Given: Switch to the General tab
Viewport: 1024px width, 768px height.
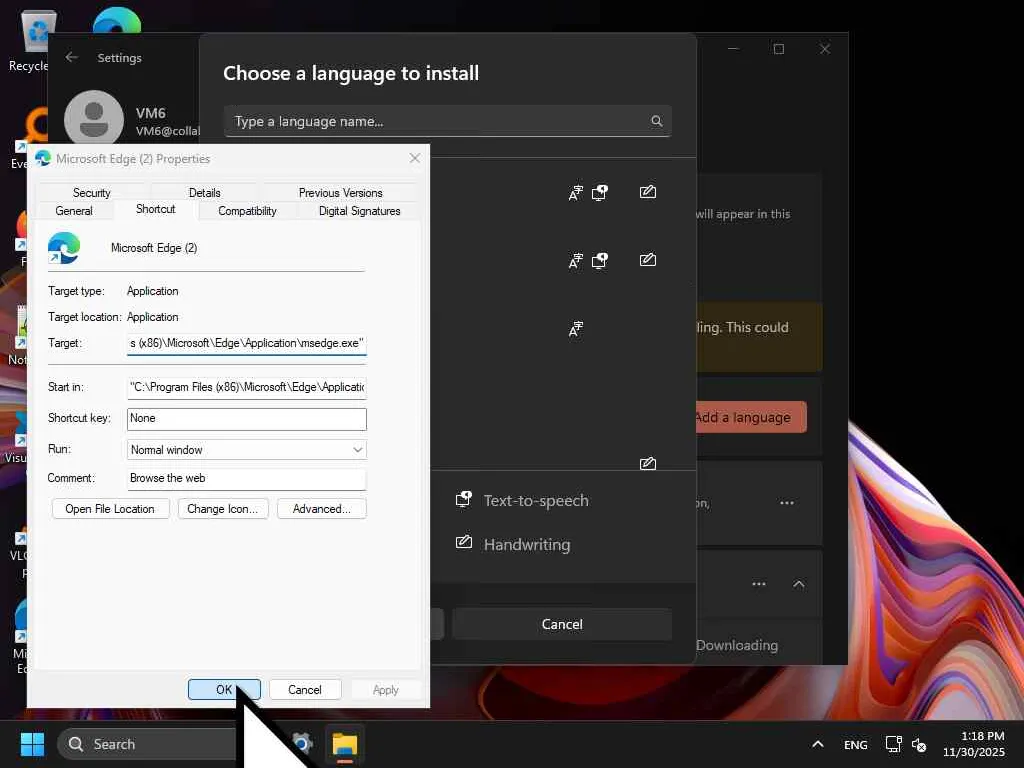Looking at the screenshot, I should (74, 211).
